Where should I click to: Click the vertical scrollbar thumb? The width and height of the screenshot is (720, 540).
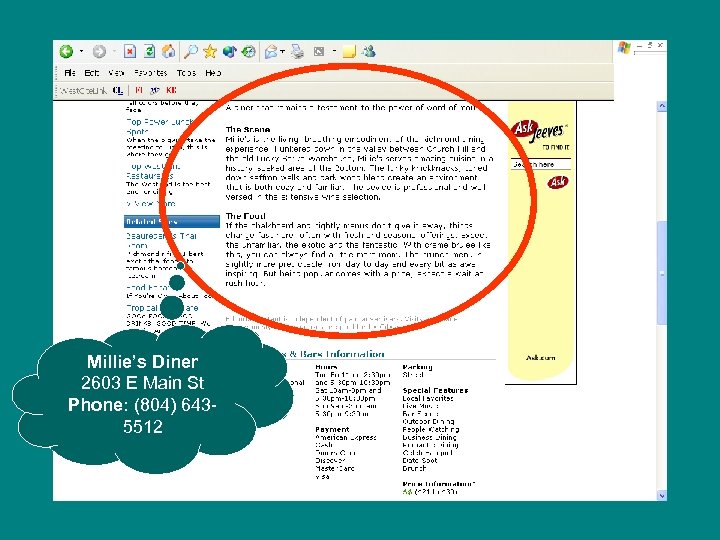[x=662, y=273]
